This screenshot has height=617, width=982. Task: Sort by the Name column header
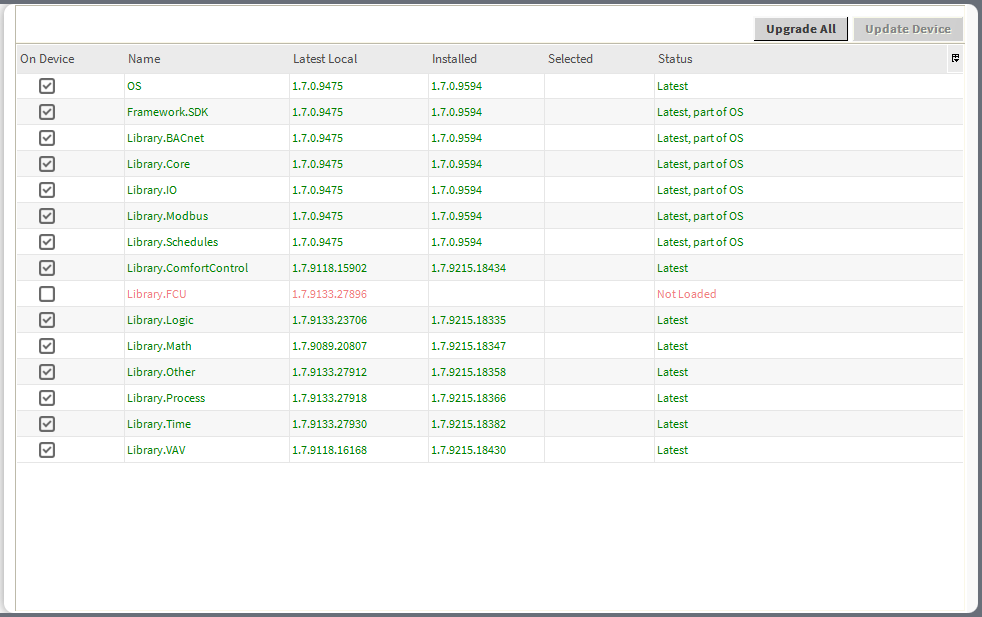(x=143, y=59)
